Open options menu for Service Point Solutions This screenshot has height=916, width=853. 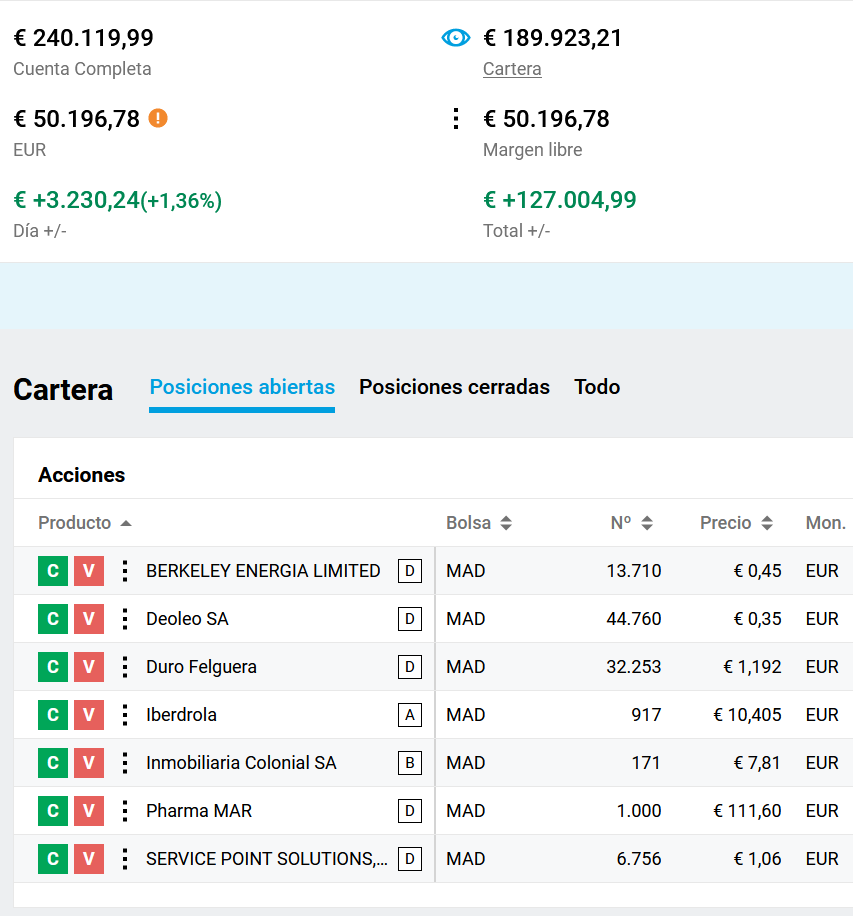124,858
